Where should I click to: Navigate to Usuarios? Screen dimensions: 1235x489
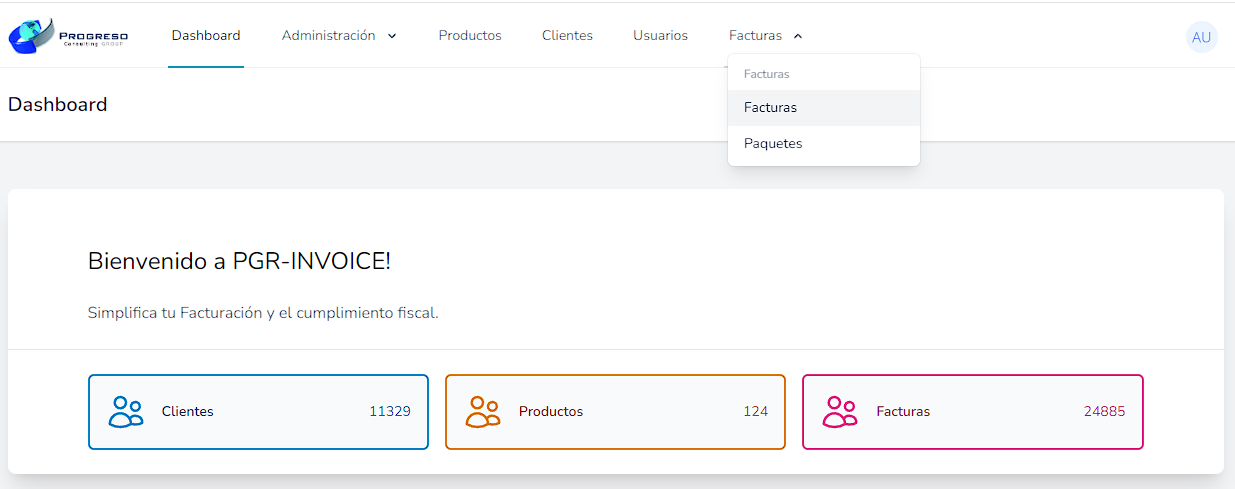point(660,36)
